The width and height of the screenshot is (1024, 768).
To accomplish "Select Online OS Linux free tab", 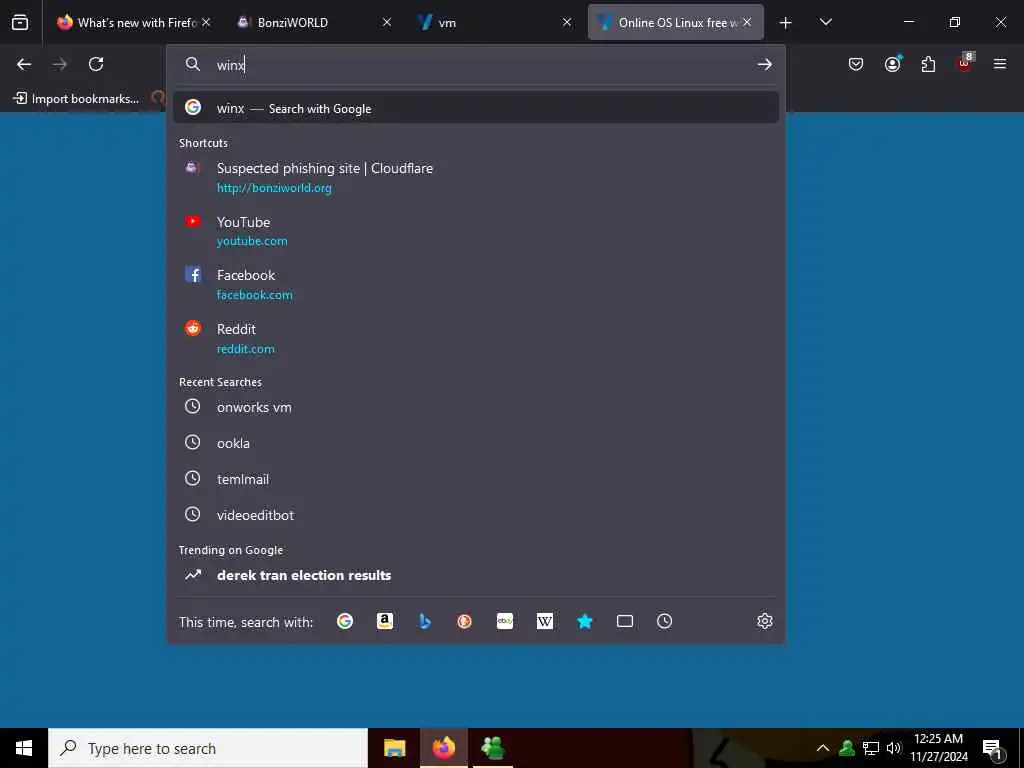I will tap(676, 23).
